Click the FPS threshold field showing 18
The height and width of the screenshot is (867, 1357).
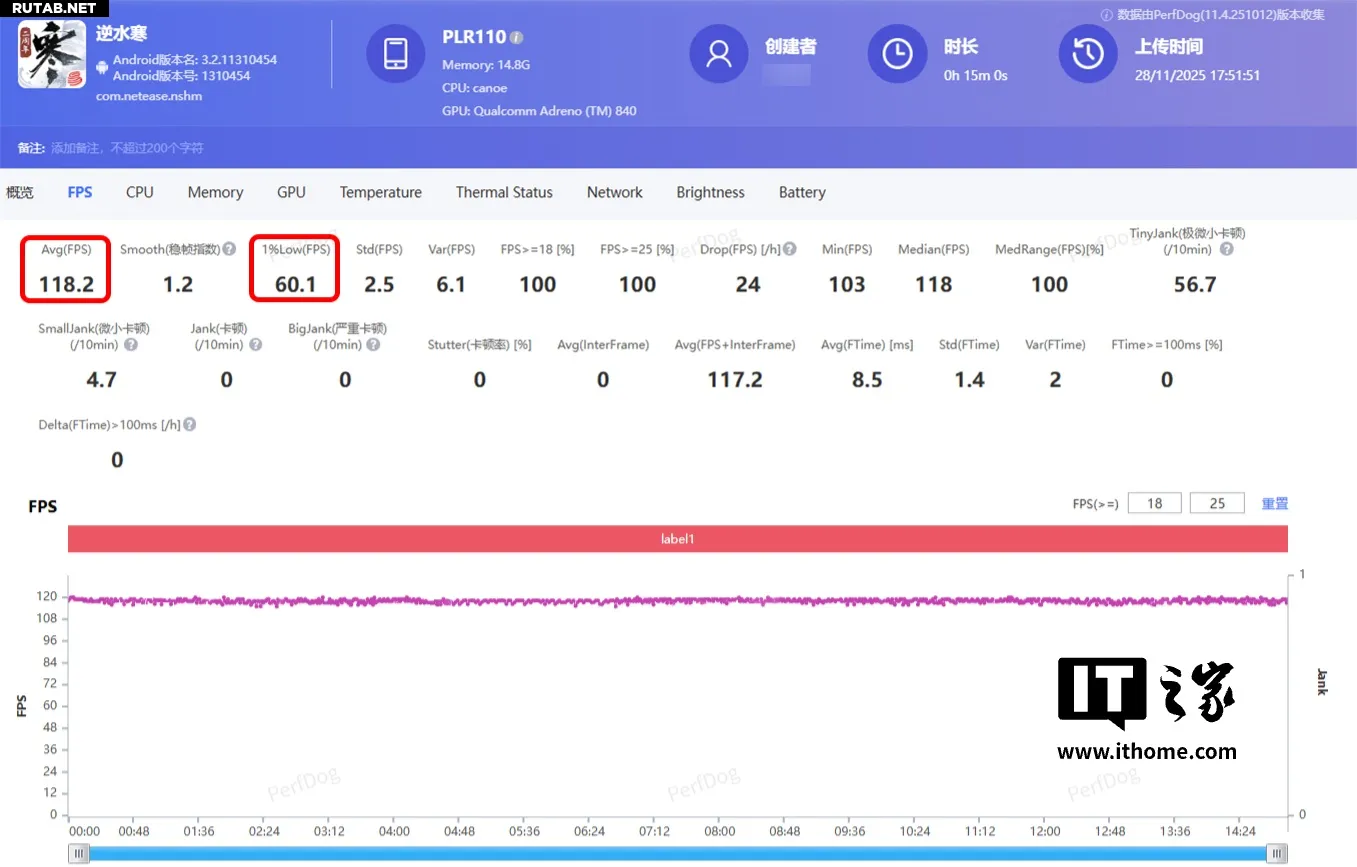tap(1154, 503)
